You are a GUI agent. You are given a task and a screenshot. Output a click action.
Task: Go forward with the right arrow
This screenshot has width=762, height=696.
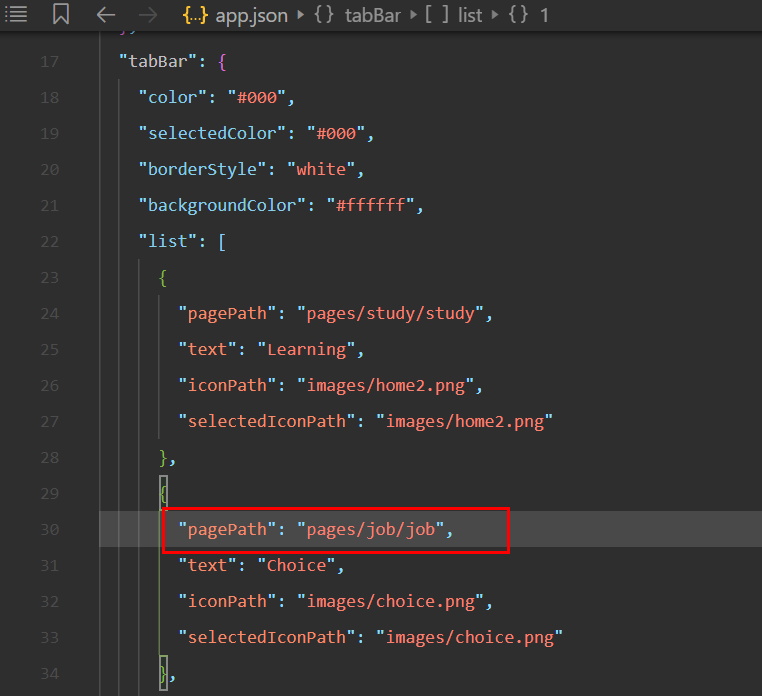point(148,15)
